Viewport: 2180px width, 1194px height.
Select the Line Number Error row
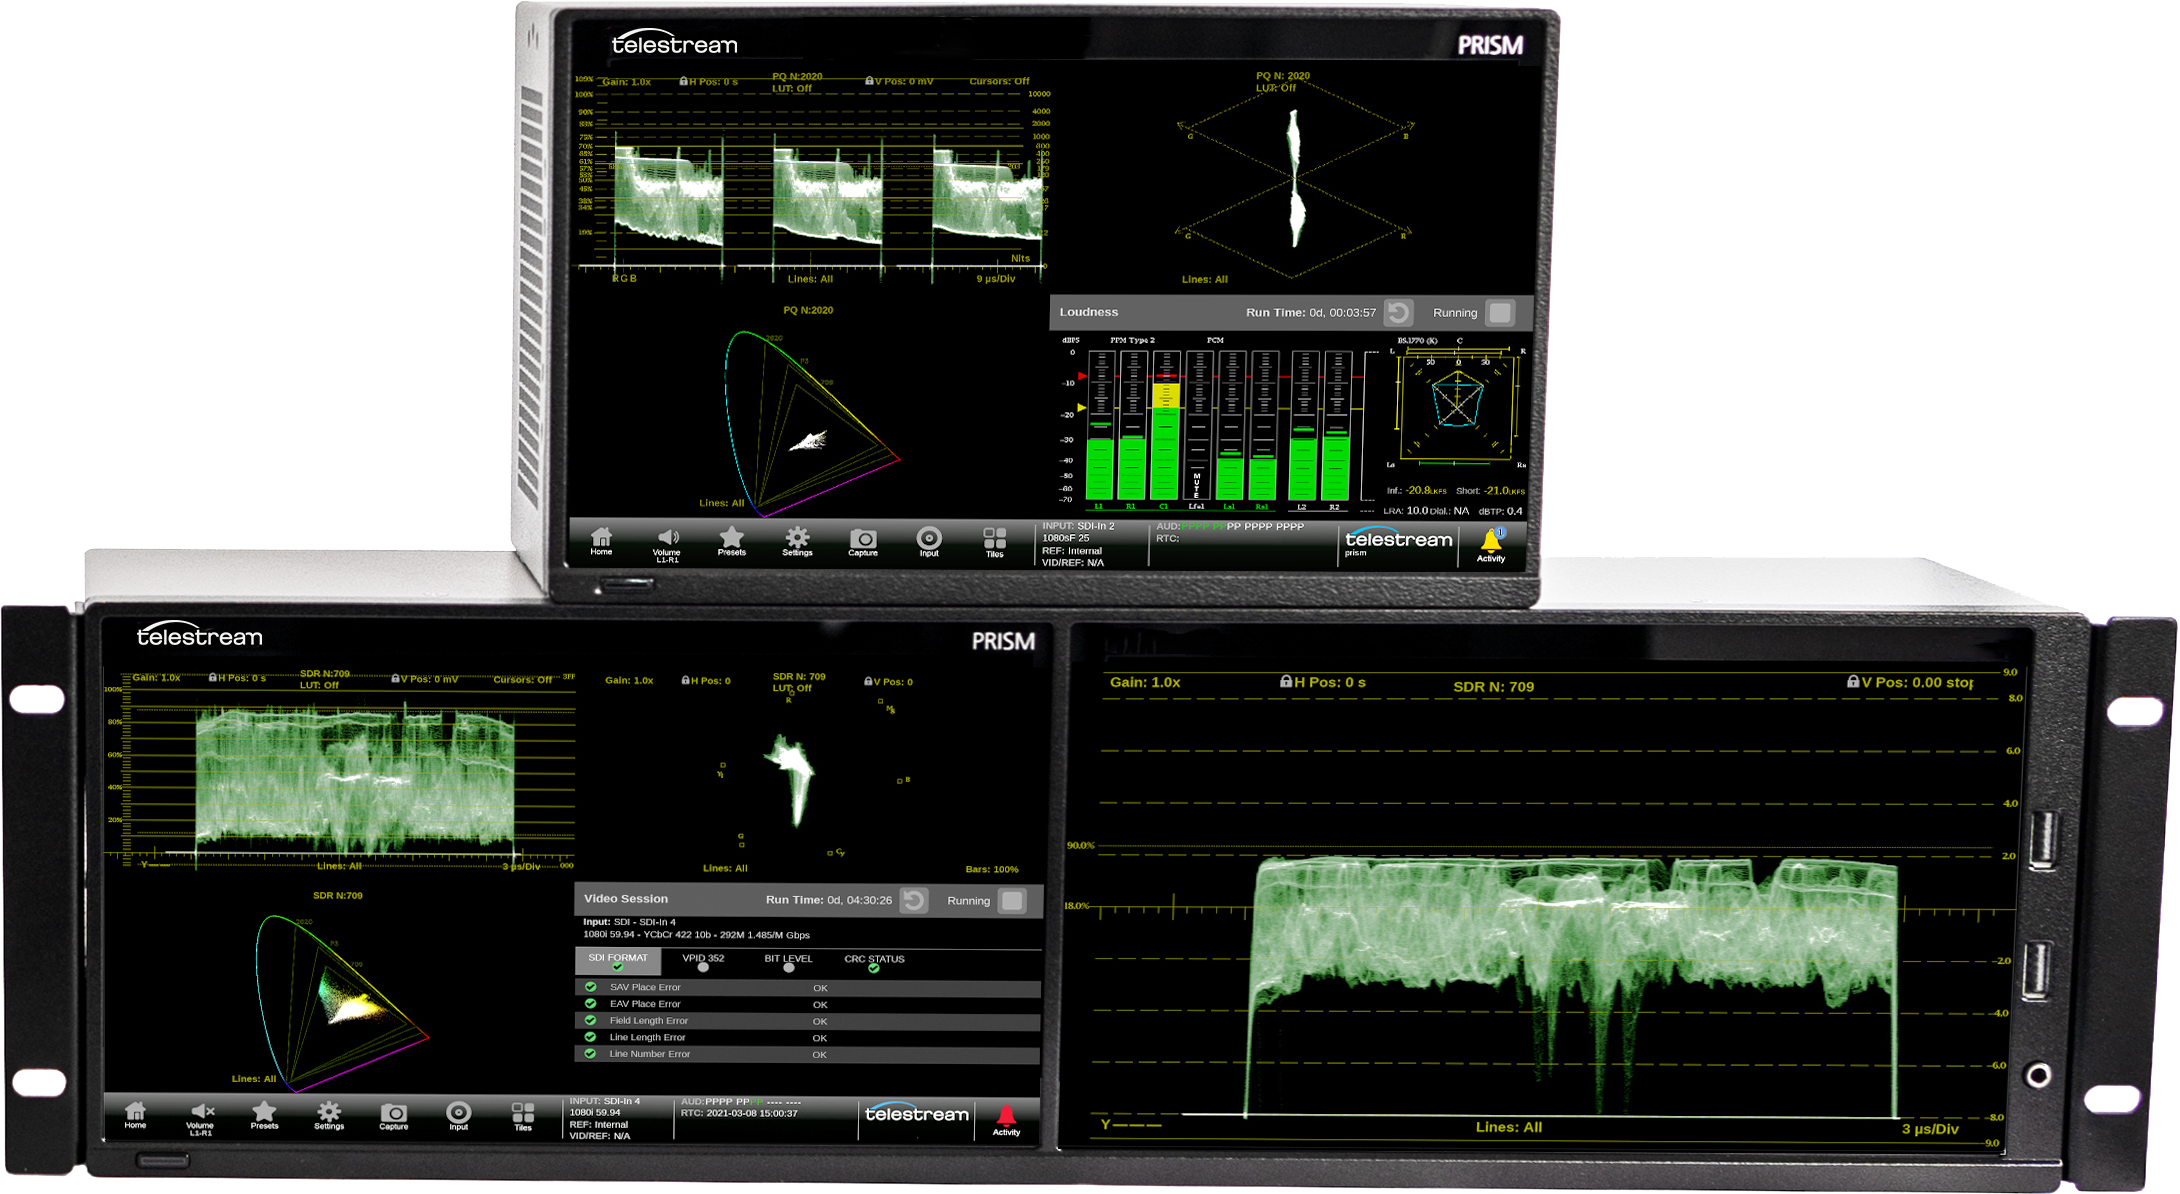click(x=808, y=1054)
